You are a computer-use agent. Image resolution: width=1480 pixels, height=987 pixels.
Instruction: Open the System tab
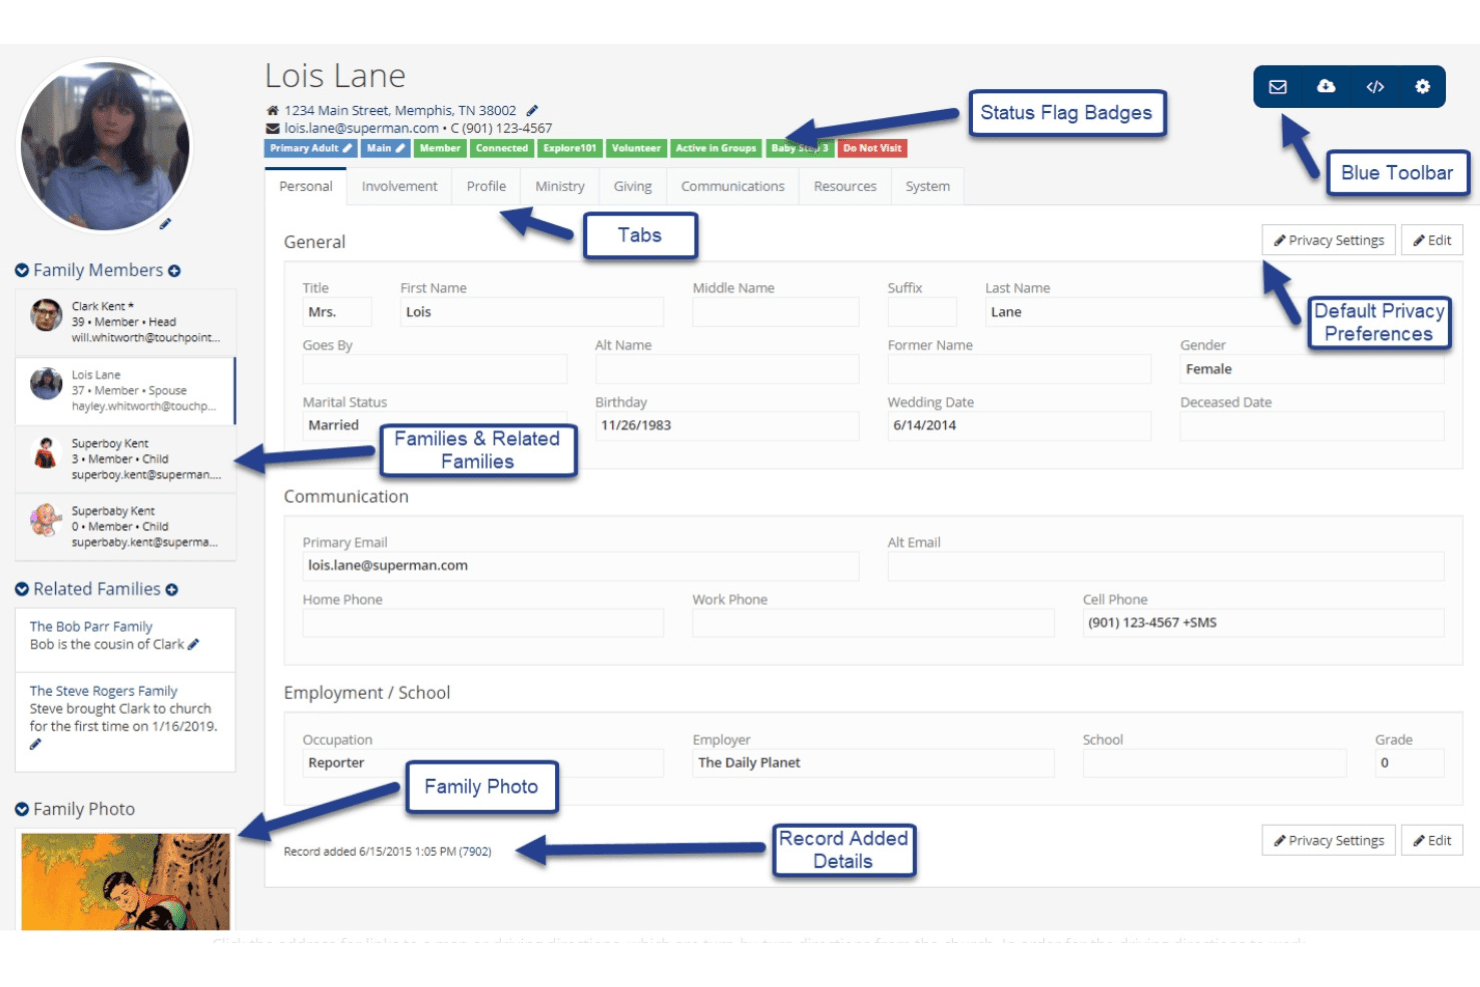927,187
